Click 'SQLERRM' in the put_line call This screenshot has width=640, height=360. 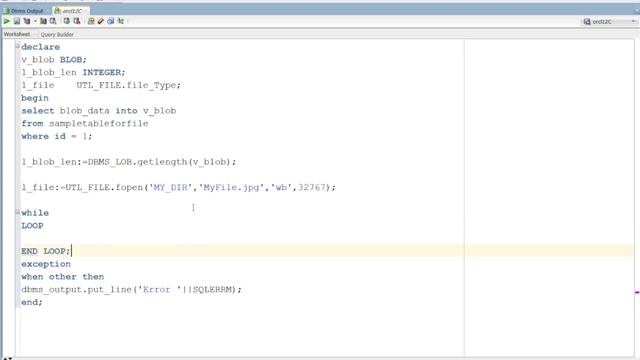point(212,289)
